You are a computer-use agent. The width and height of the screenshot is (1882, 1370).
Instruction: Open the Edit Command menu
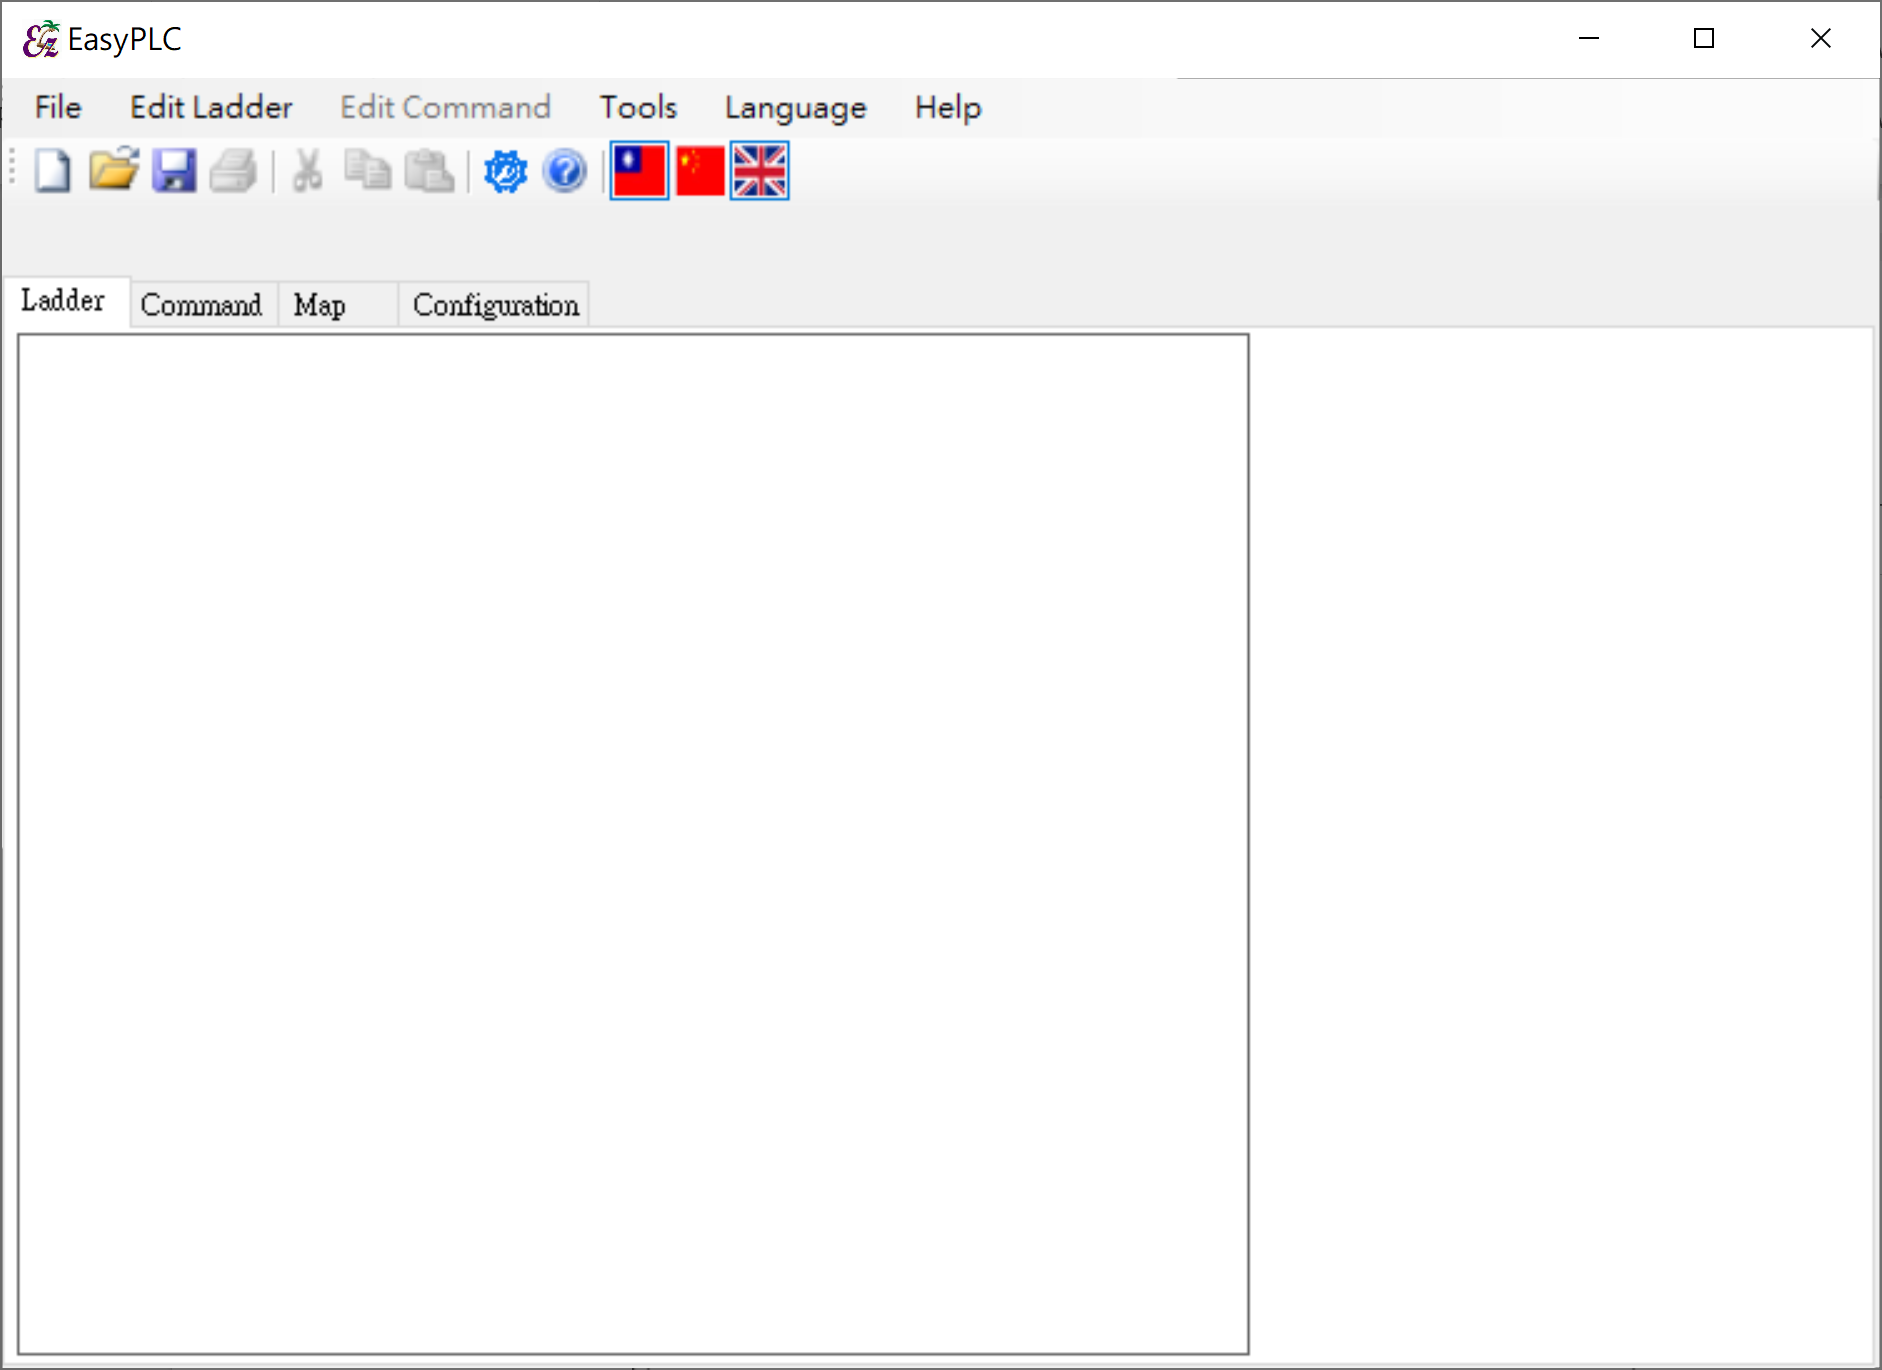[445, 107]
